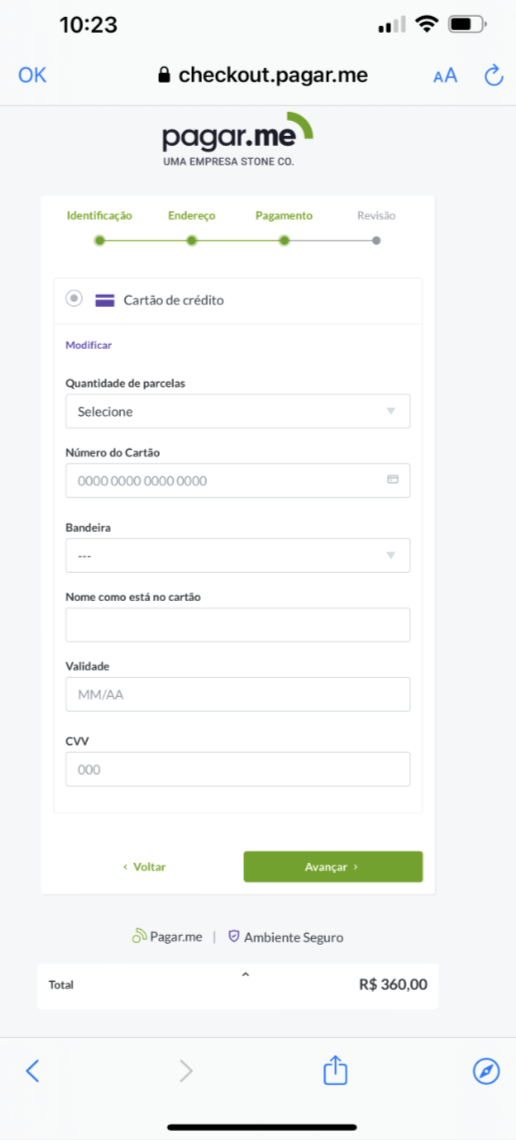Tap the Safari reload page icon
This screenshot has height=1140, width=516.
[x=493, y=75]
